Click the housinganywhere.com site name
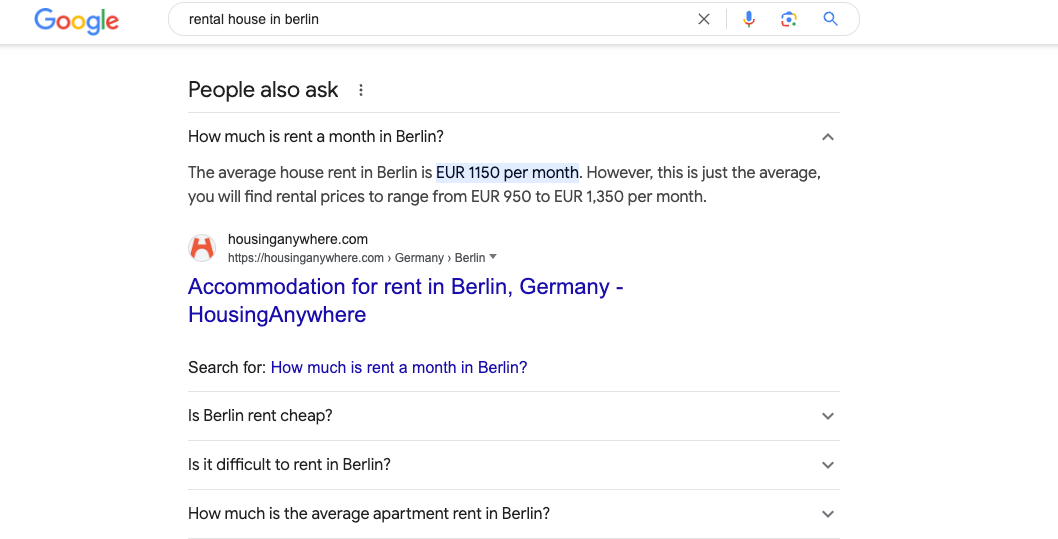This screenshot has height=539, width=1058. pyautogui.click(x=298, y=239)
